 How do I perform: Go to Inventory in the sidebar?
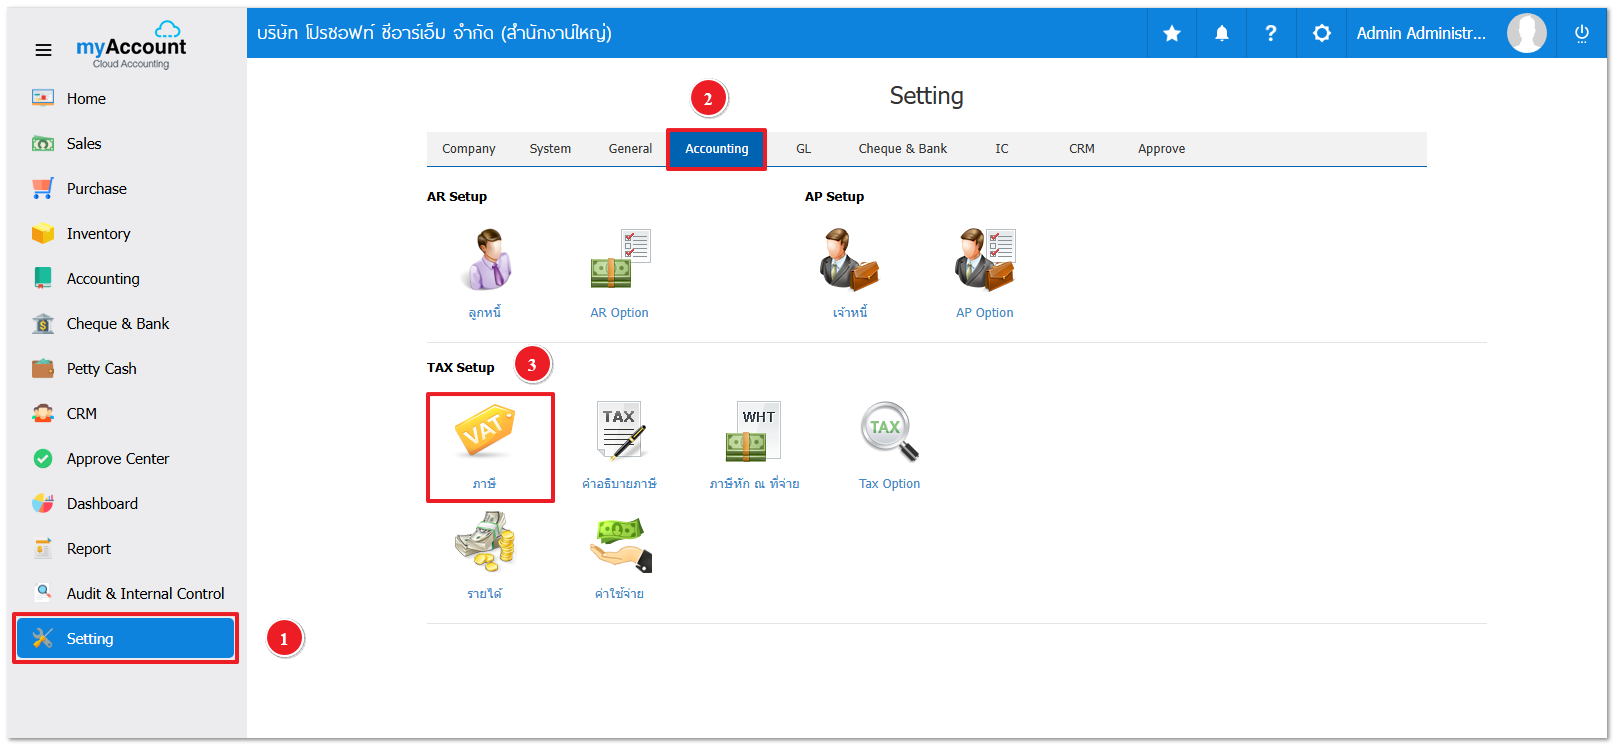tap(98, 234)
